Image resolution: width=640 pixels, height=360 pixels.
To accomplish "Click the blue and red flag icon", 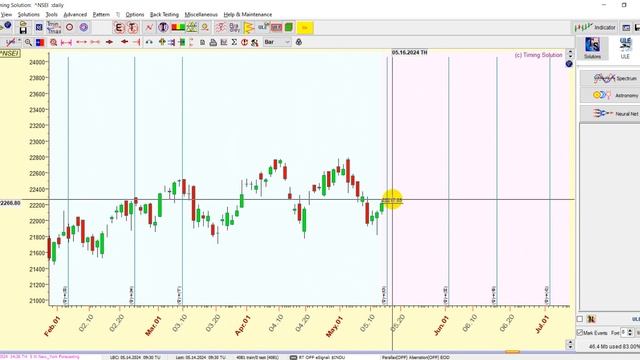I will (x=40, y=42).
